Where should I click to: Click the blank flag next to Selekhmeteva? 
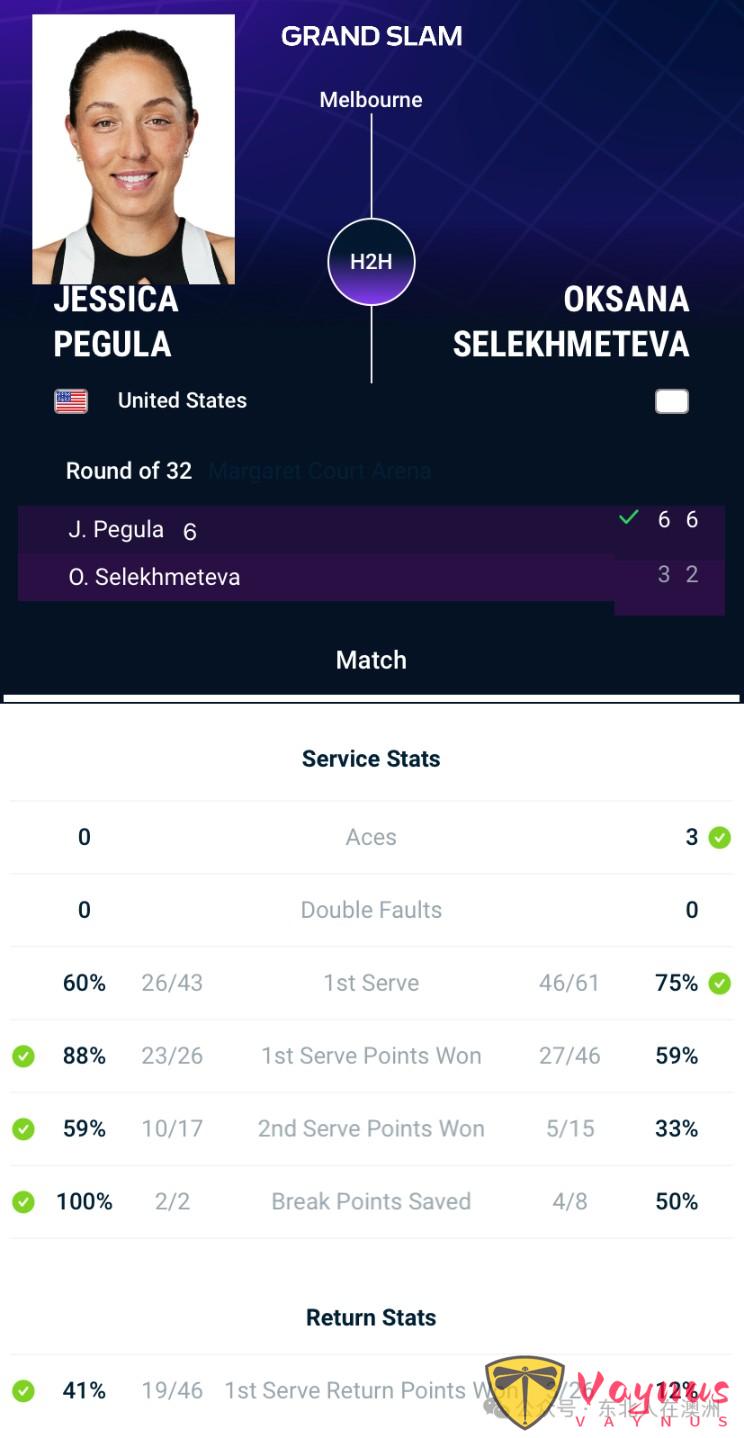click(x=672, y=401)
